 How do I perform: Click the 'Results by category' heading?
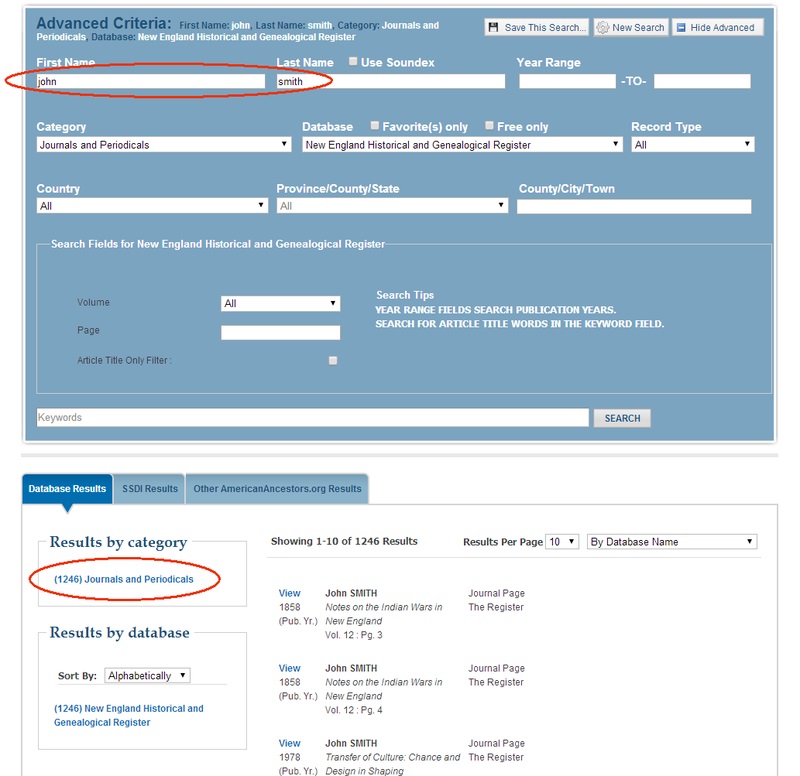coord(118,542)
